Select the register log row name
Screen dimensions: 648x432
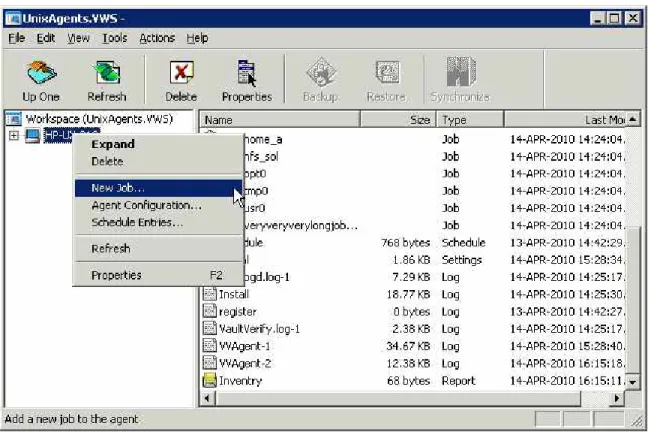click(x=238, y=312)
